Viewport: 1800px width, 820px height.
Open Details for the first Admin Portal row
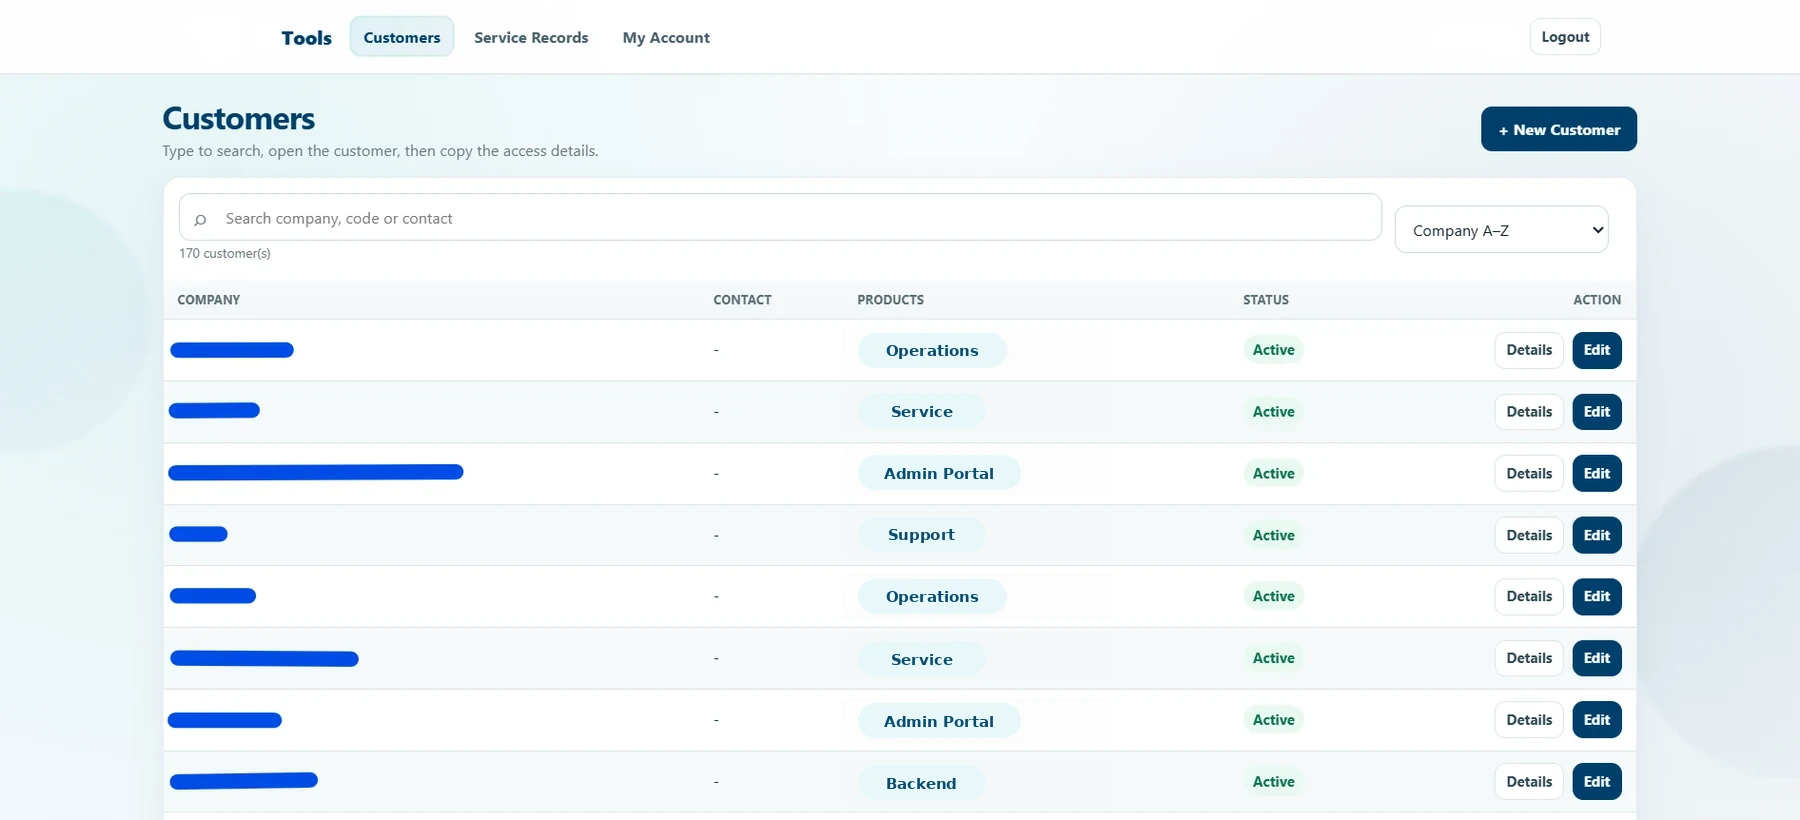[x=1529, y=473]
